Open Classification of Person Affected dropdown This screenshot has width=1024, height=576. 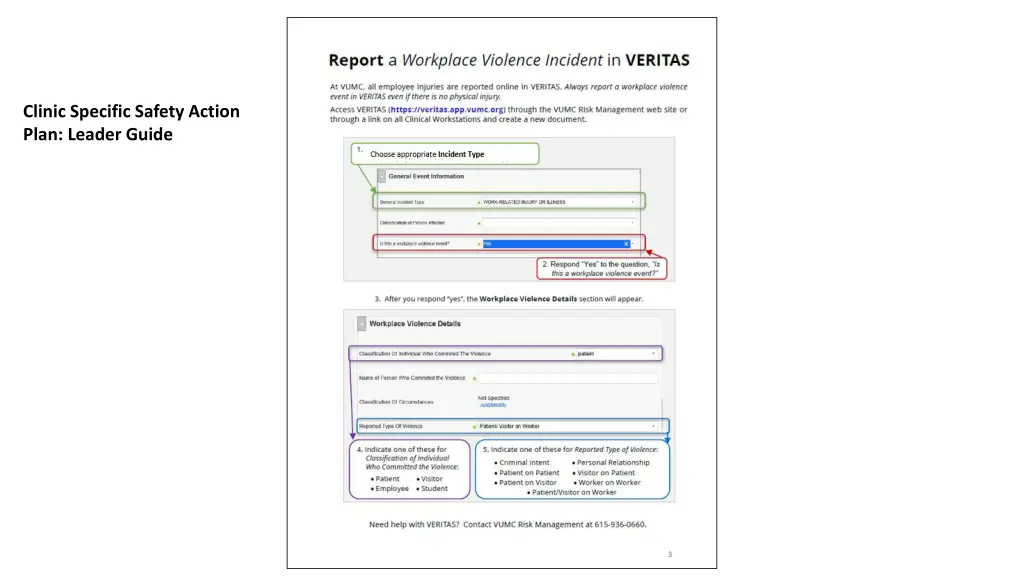[632, 222]
